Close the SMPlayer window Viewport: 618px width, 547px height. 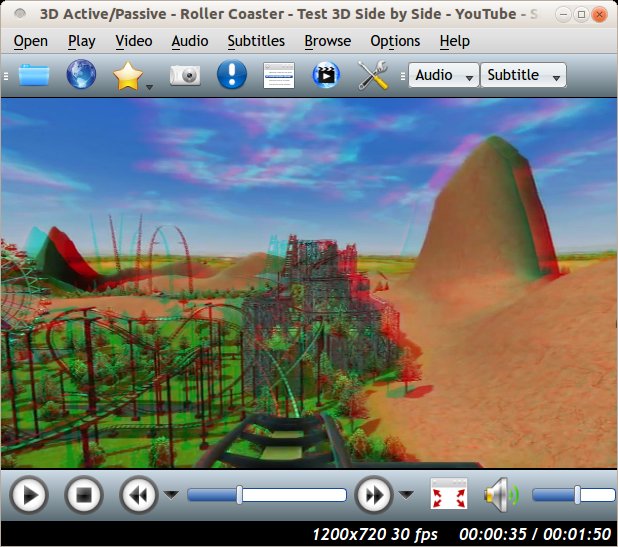pos(599,15)
